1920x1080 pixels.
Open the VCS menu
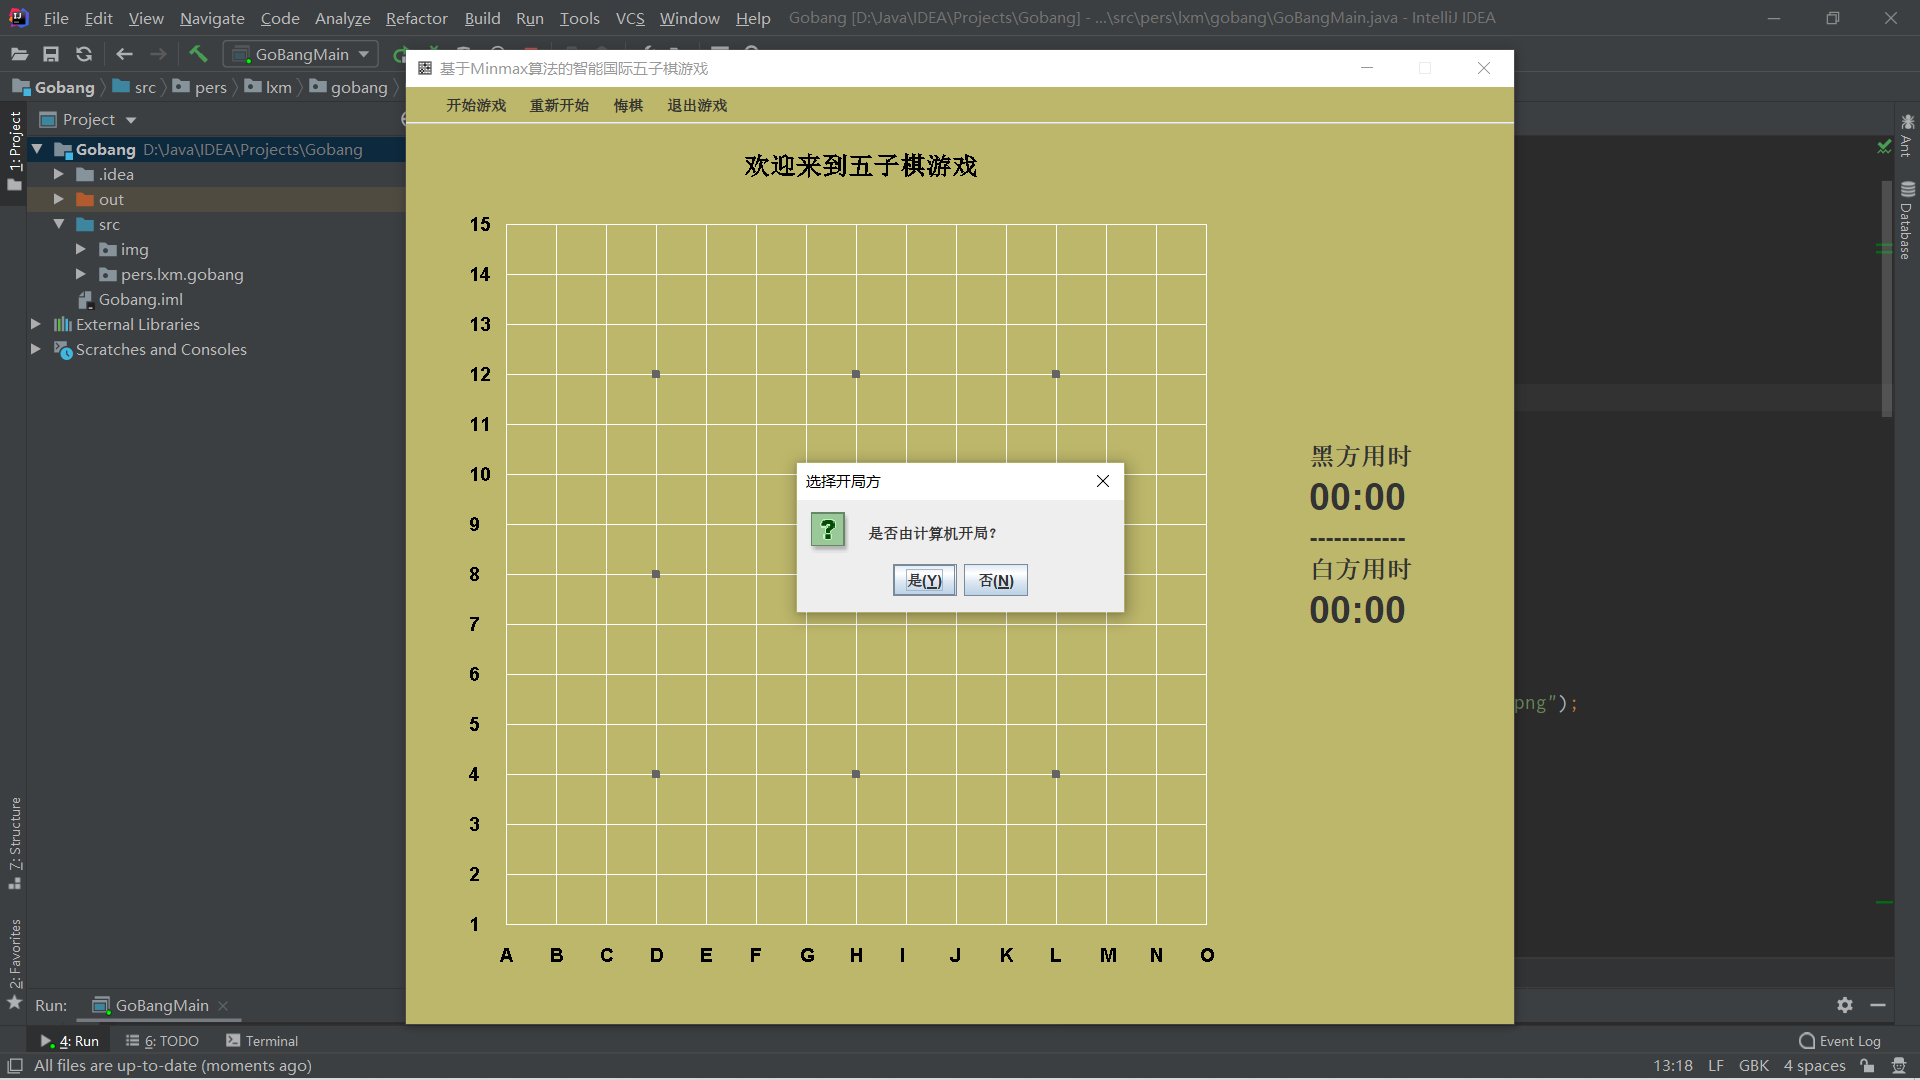pyautogui.click(x=630, y=18)
